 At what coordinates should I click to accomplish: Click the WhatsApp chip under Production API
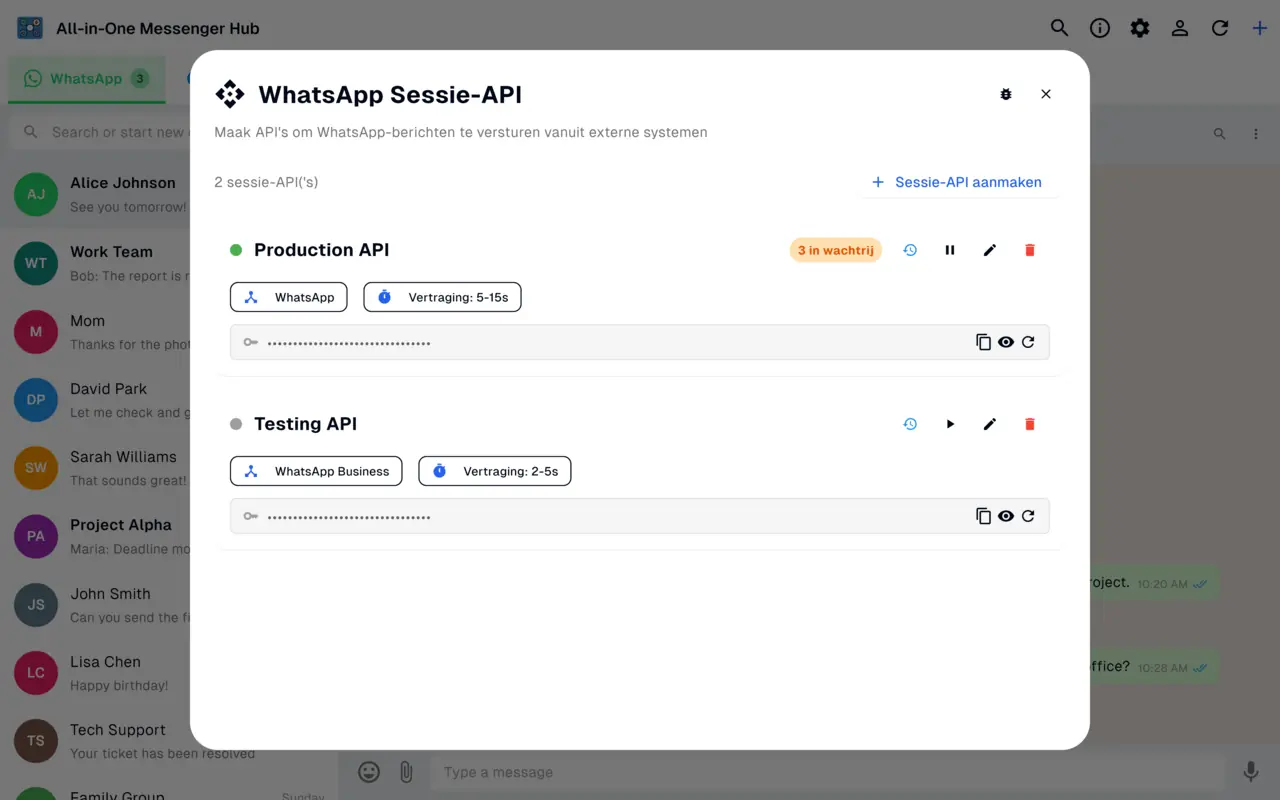tap(289, 297)
